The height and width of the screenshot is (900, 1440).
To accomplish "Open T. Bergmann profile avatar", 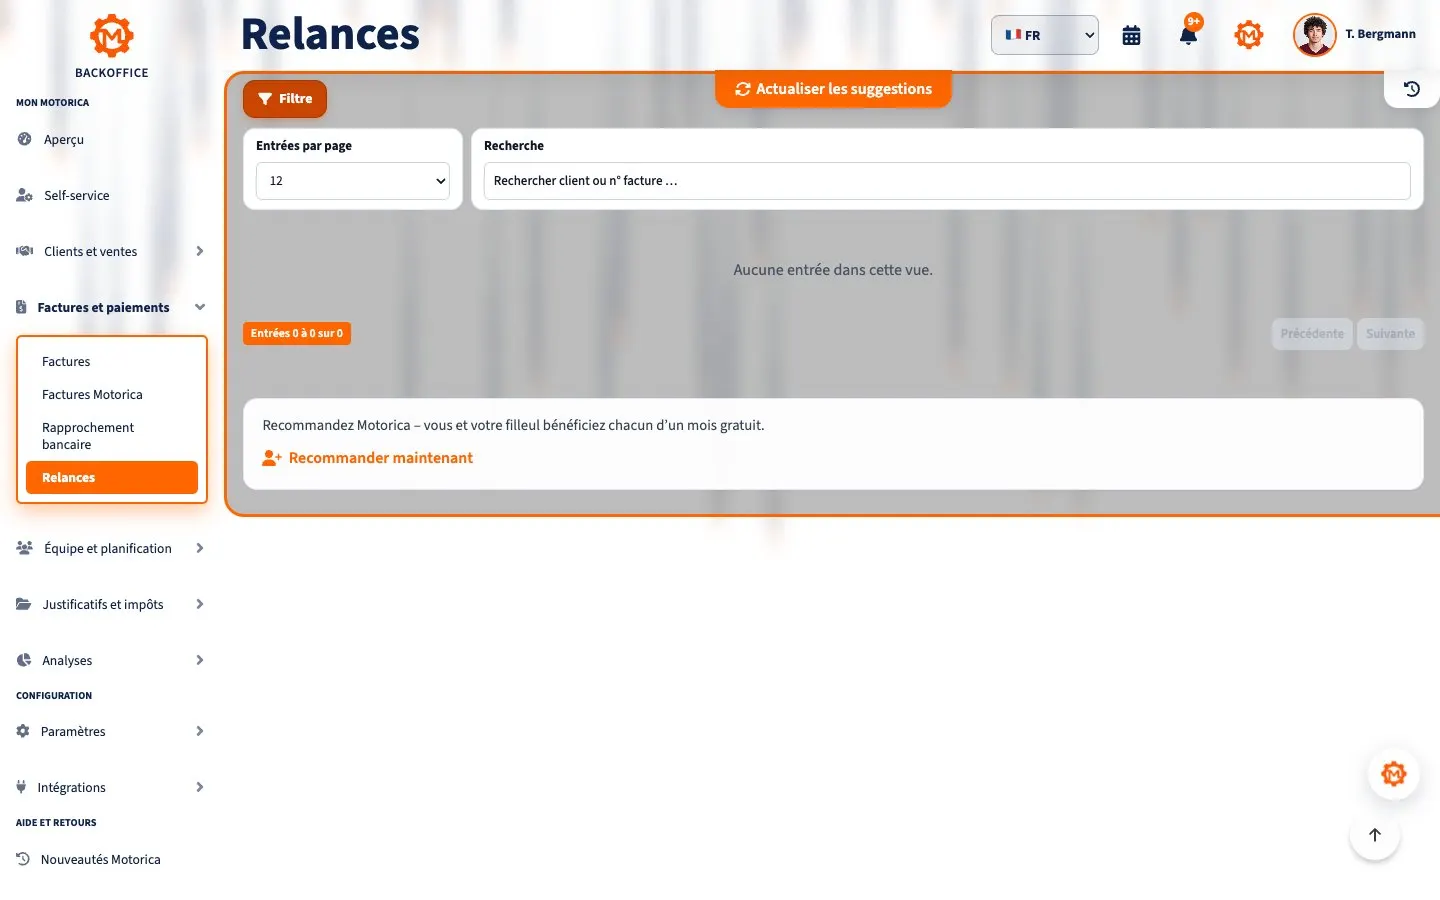I will 1314,35.
